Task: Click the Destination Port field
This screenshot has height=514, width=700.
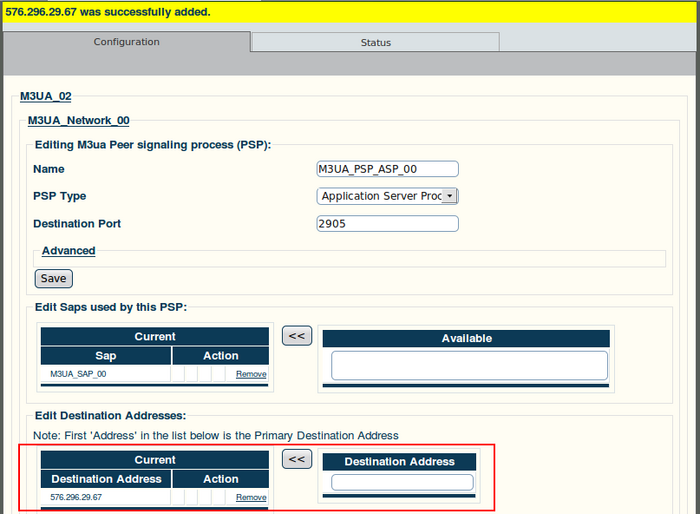Action: (388, 224)
